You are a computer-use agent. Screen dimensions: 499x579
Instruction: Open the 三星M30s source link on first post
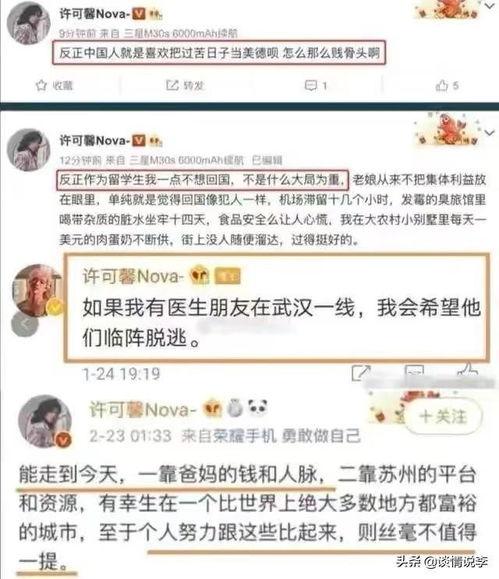click(x=180, y=34)
